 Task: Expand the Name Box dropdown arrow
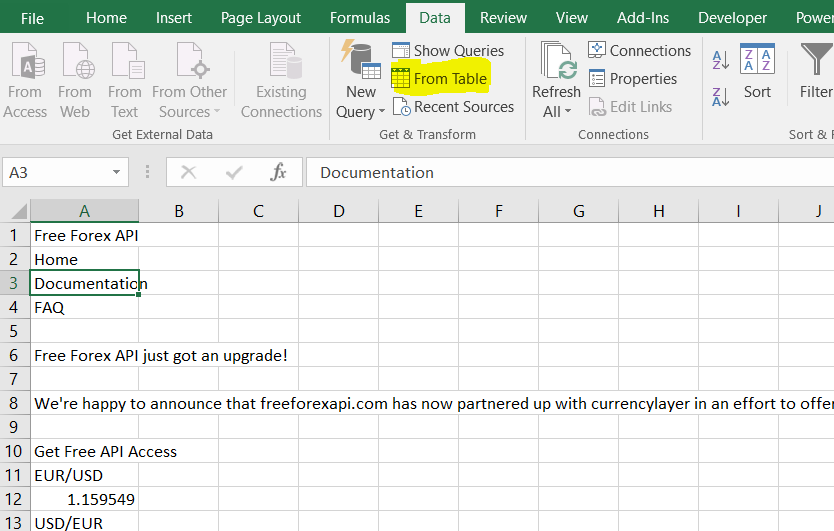click(116, 172)
